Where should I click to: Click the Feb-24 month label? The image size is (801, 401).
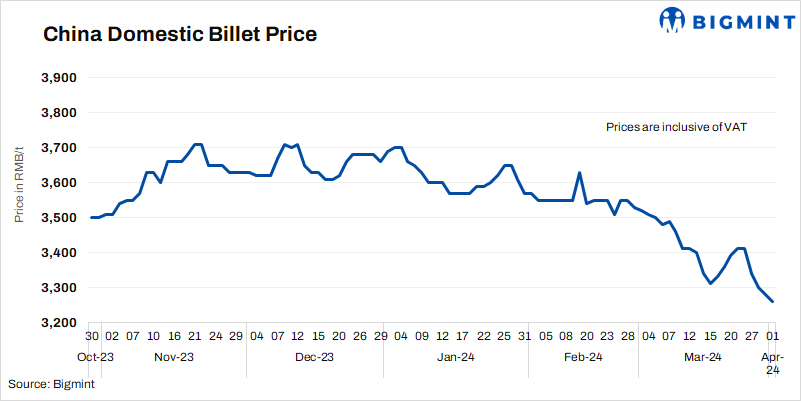[582, 357]
